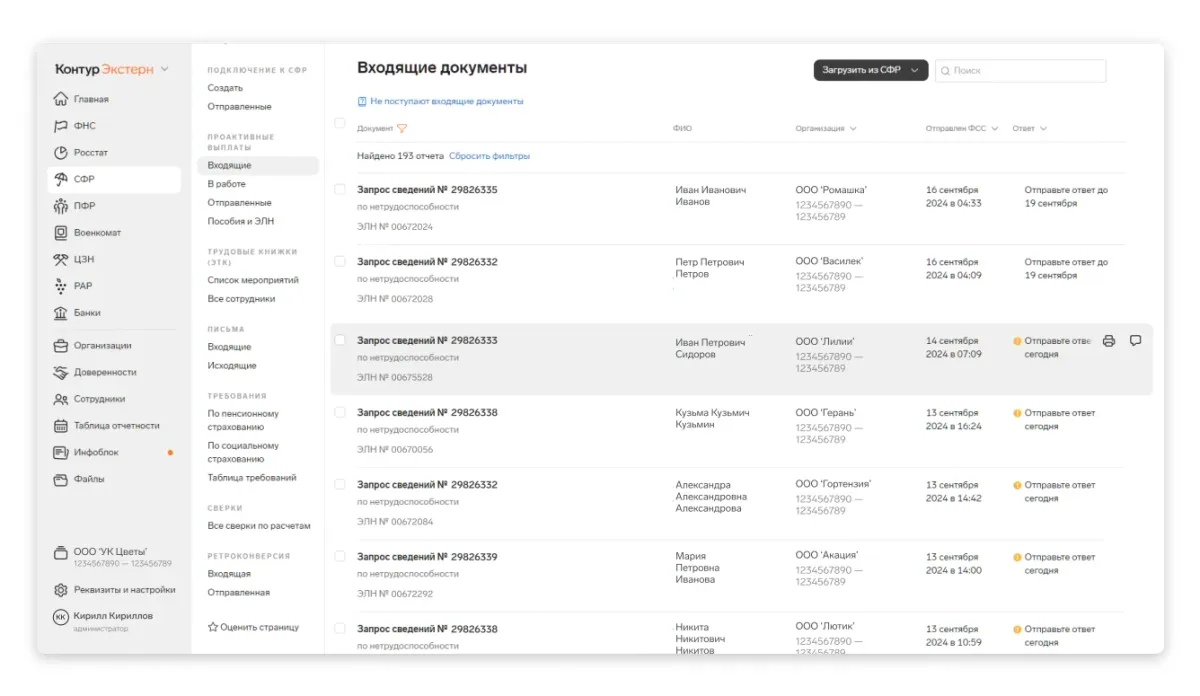Tick the select-all checkbox in table header
The image size is (1200, 696).
(340, 124)
